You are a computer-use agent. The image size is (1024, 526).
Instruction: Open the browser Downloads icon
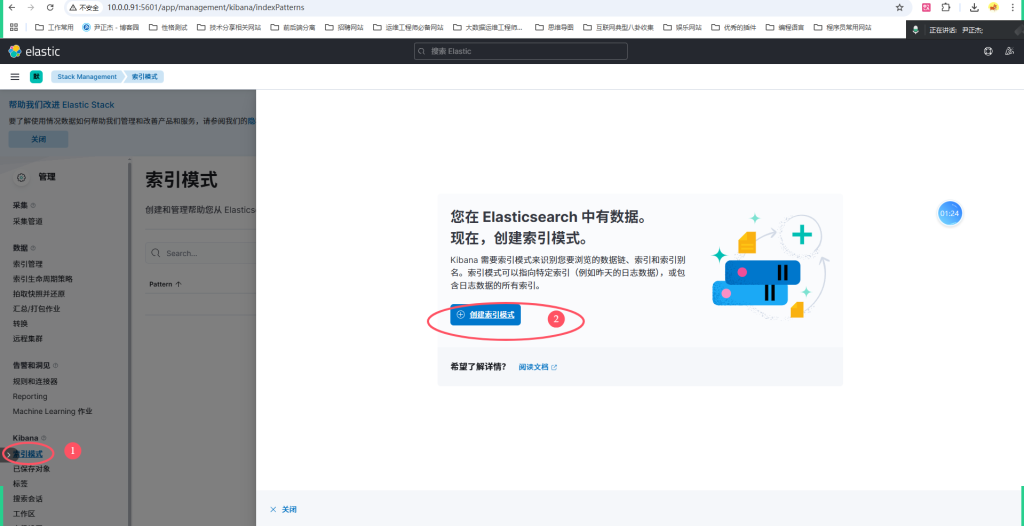974,7
